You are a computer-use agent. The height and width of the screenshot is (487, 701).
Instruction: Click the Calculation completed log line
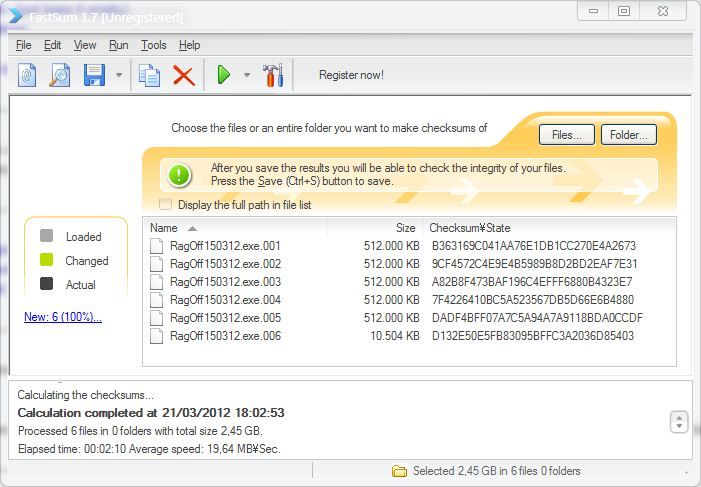(151, 413)
